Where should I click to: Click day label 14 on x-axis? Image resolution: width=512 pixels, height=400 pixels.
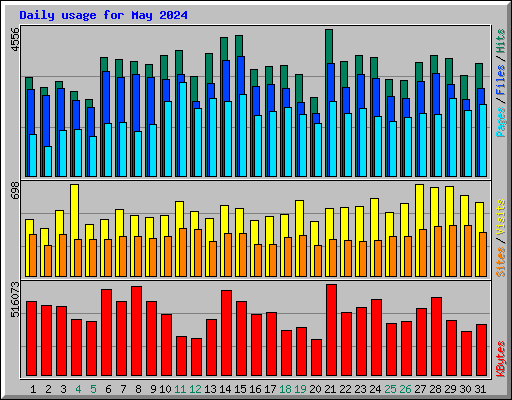click(225, 389)
